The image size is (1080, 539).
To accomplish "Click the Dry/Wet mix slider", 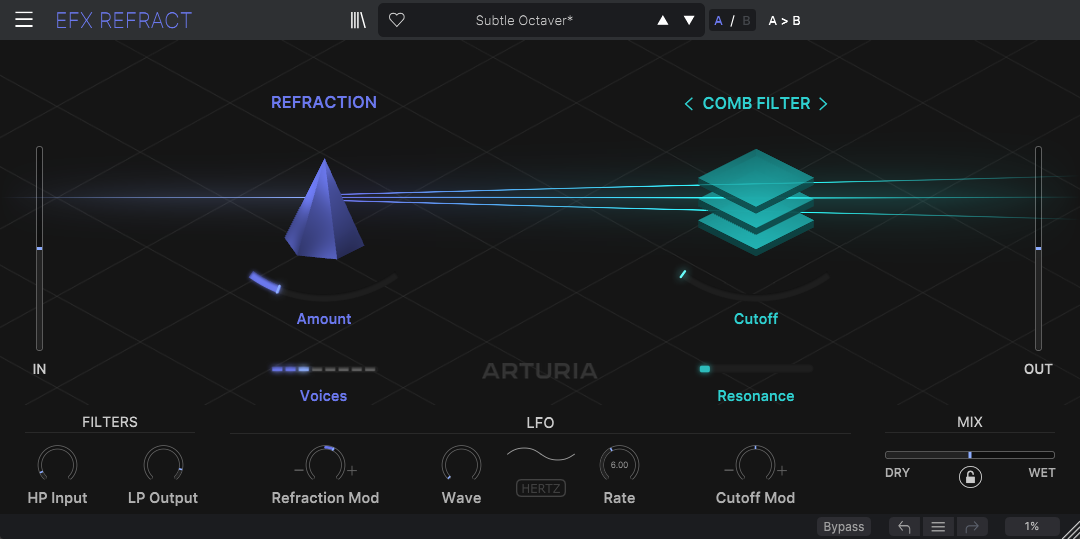I will pos(969,455).
